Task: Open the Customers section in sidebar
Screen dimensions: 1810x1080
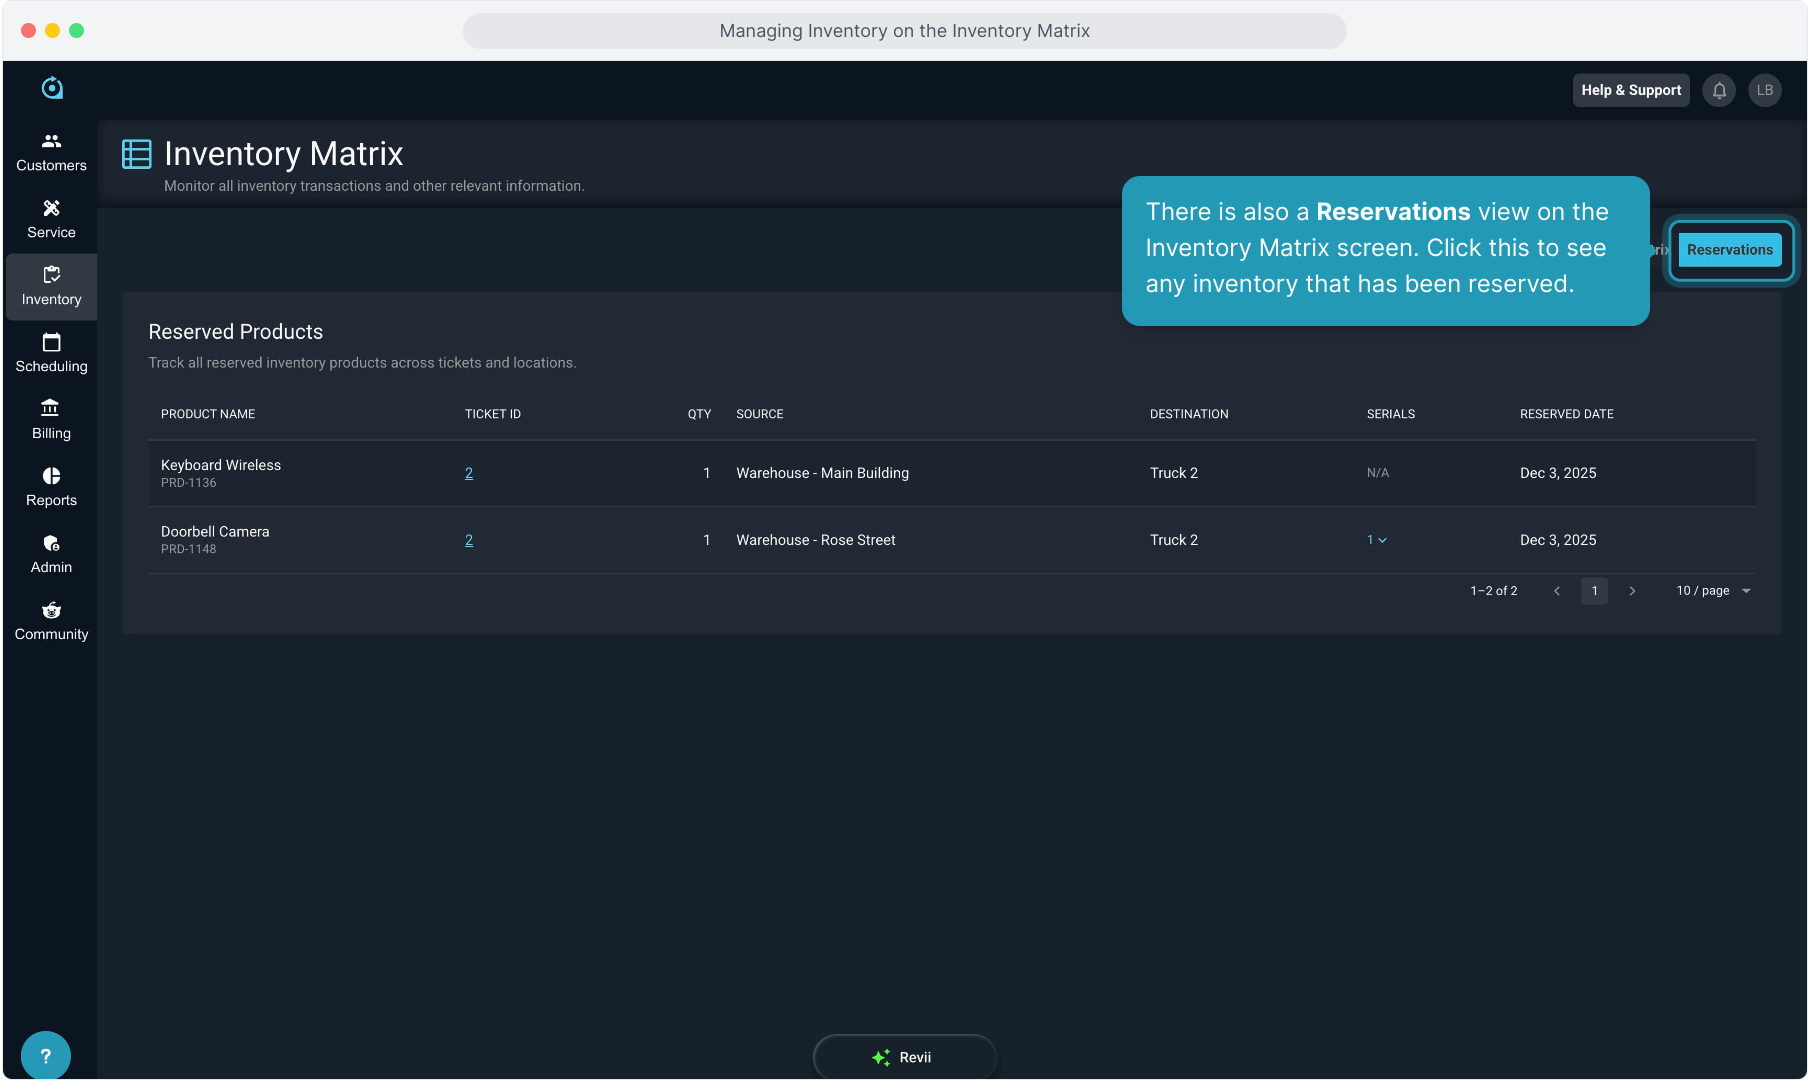Action: (x=51, y=152)
